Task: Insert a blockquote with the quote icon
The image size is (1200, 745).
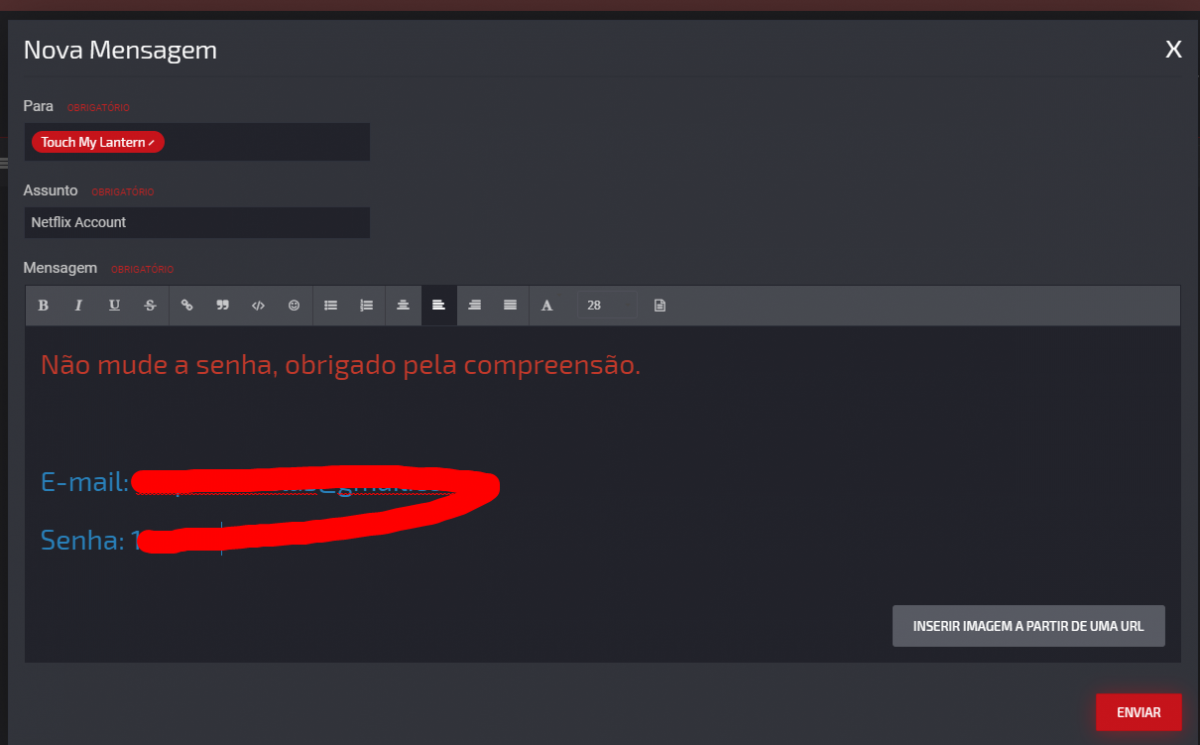Action: pyautogui.click(x=223, y=305)
